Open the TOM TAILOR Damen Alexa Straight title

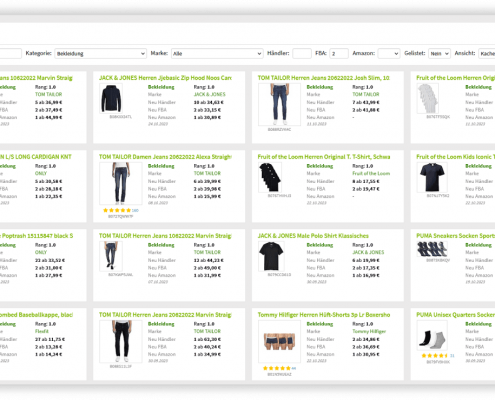pyautogui.click(x=165, y=157)
